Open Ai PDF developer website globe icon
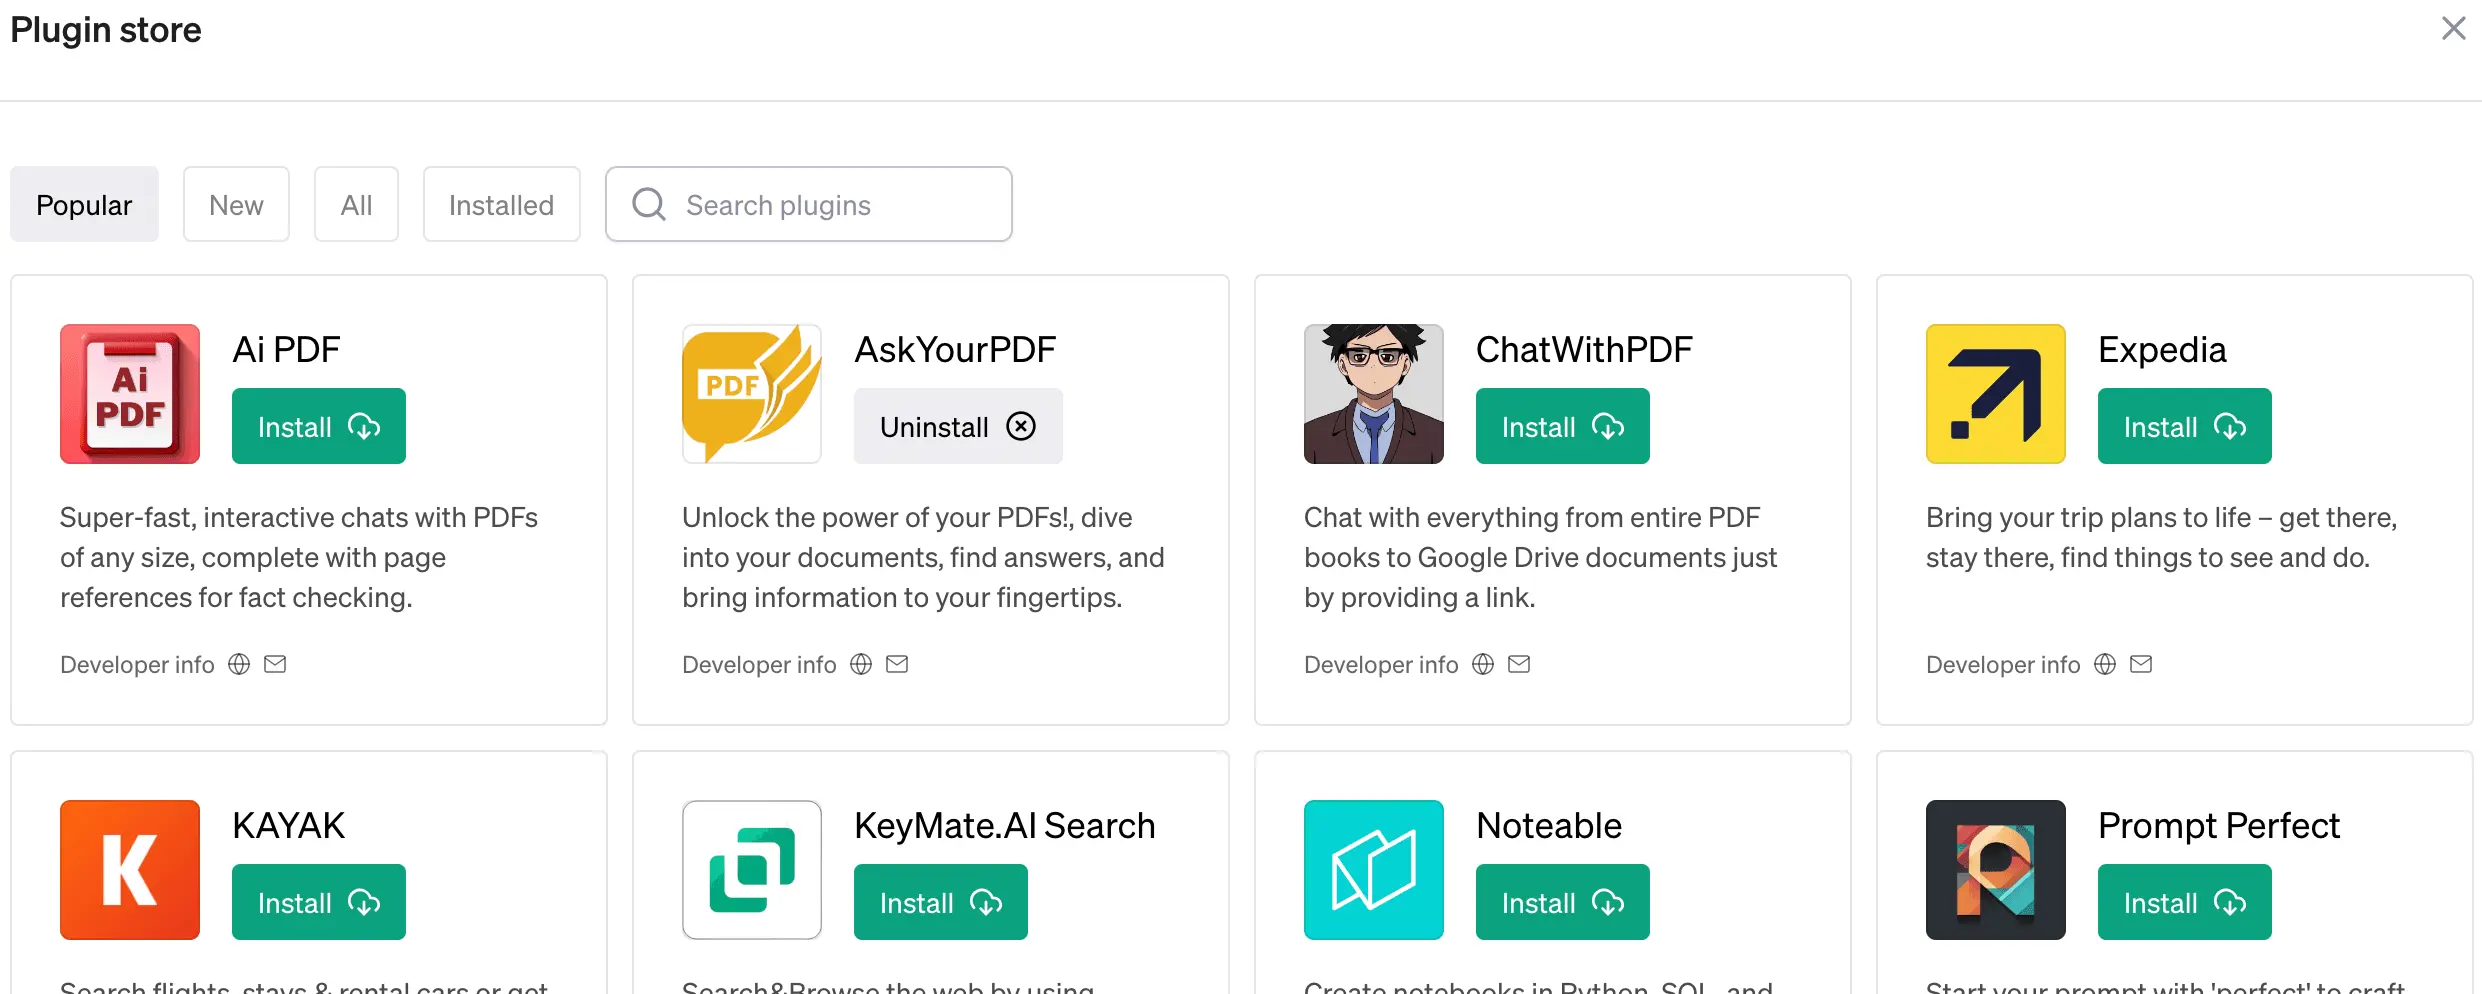The width and height of the screenshot is (2482, 994). (x=239, y=664)
